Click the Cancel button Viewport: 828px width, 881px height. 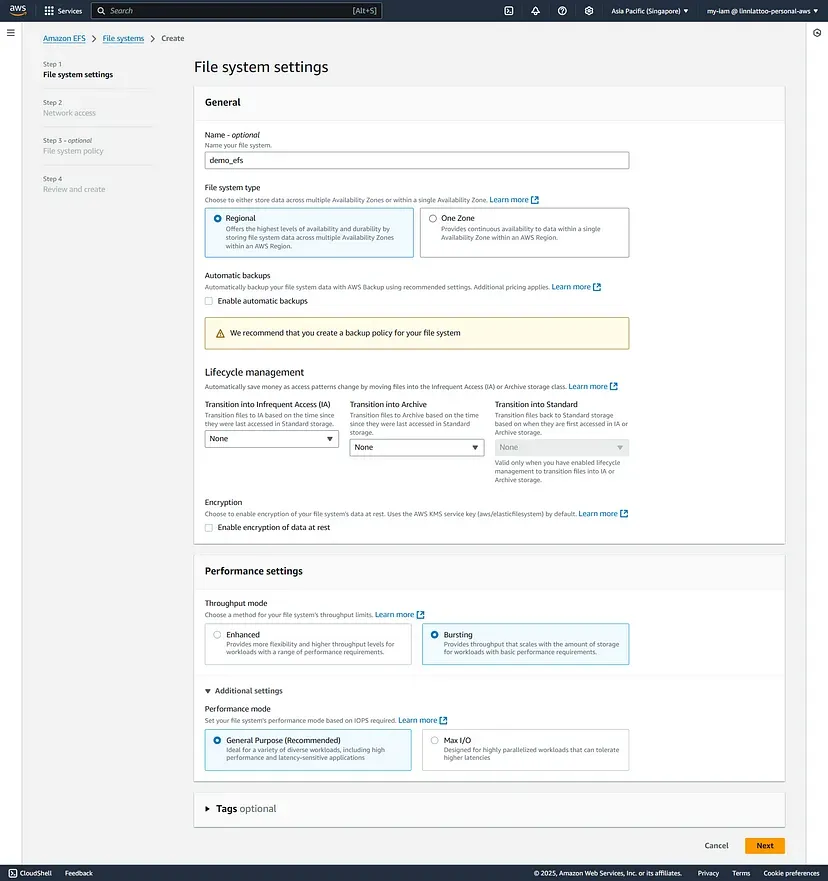tap(716, 846)
